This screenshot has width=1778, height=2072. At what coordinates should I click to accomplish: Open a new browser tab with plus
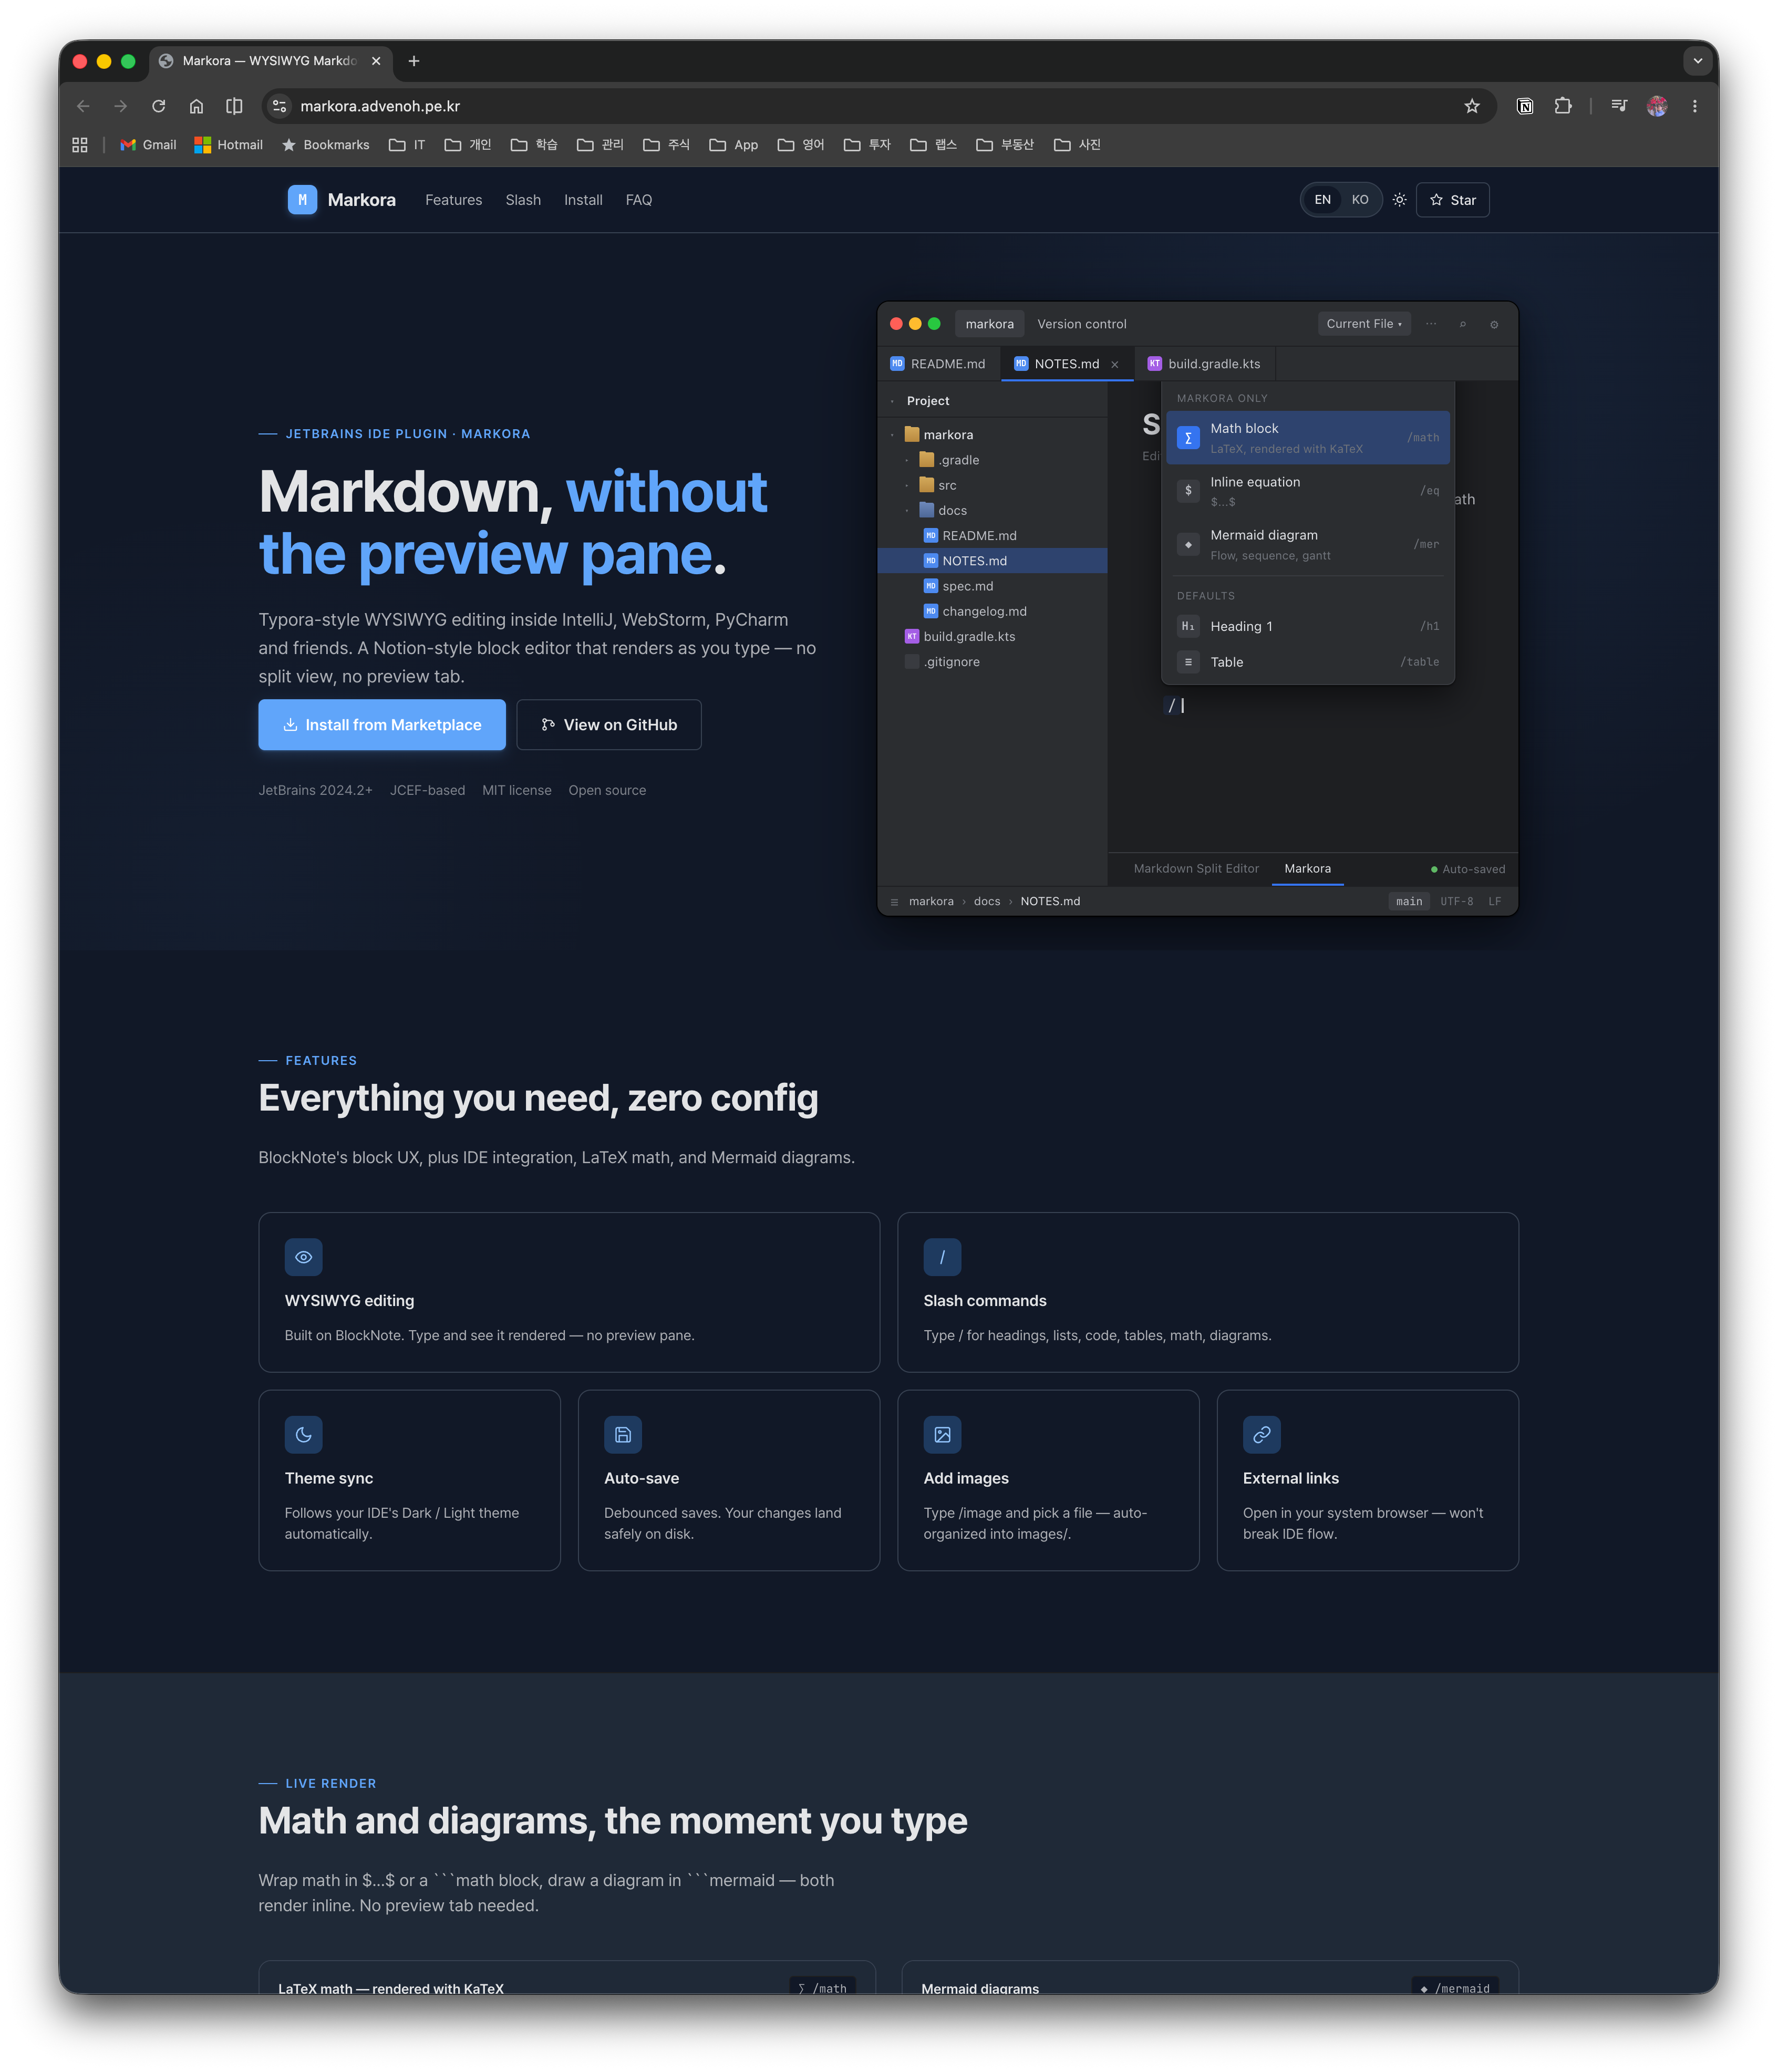[x=414, y=61]
